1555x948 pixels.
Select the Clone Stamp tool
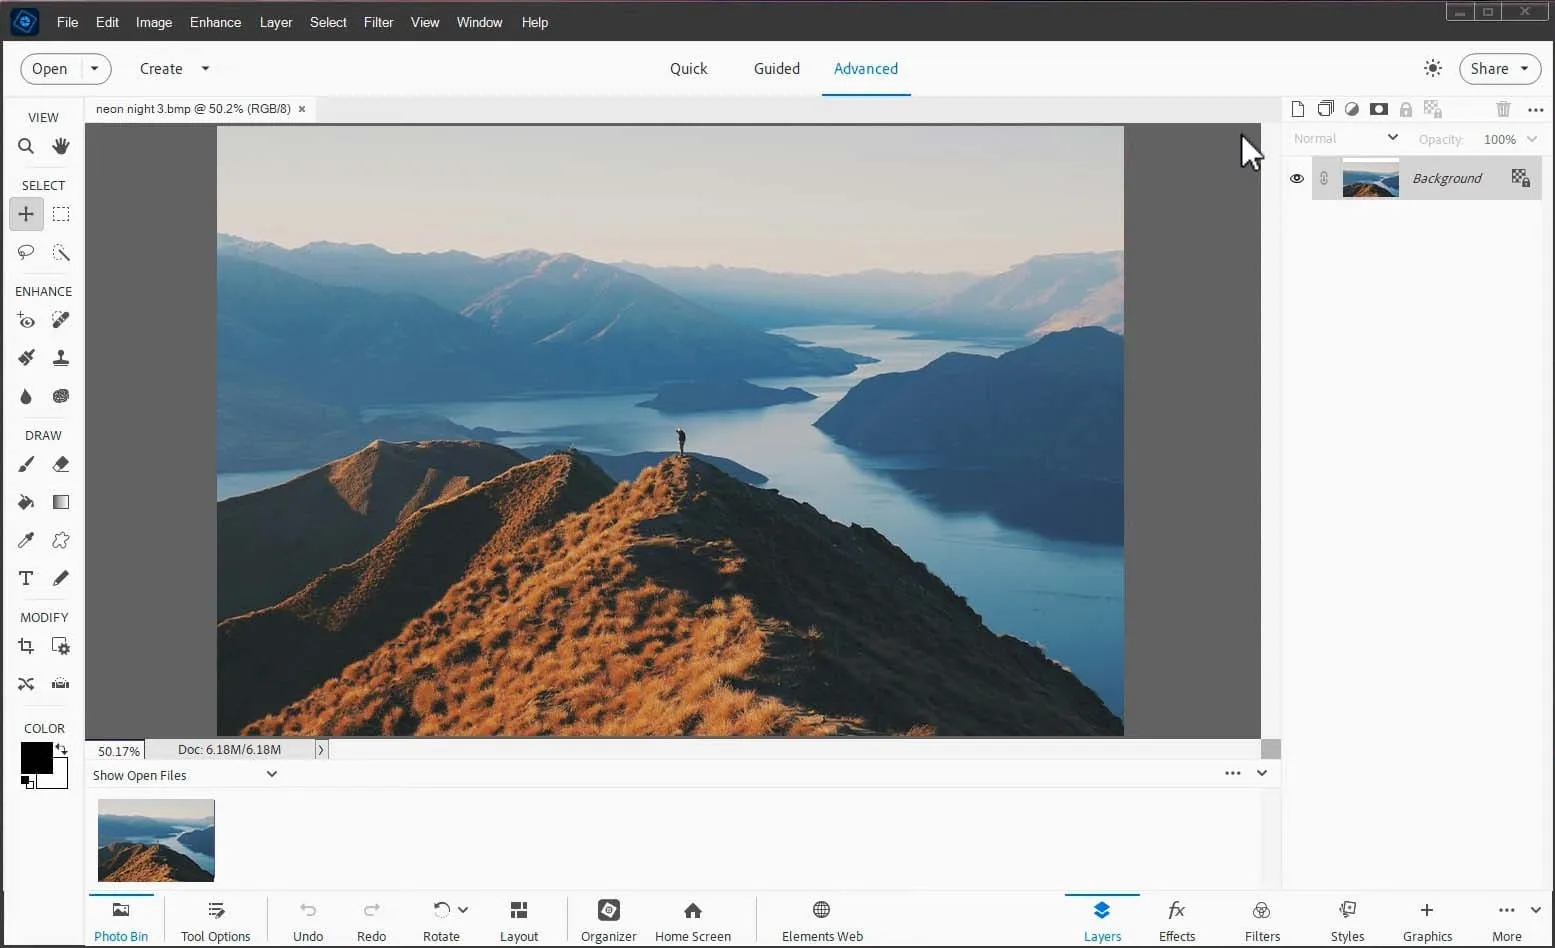pos(61,358)
